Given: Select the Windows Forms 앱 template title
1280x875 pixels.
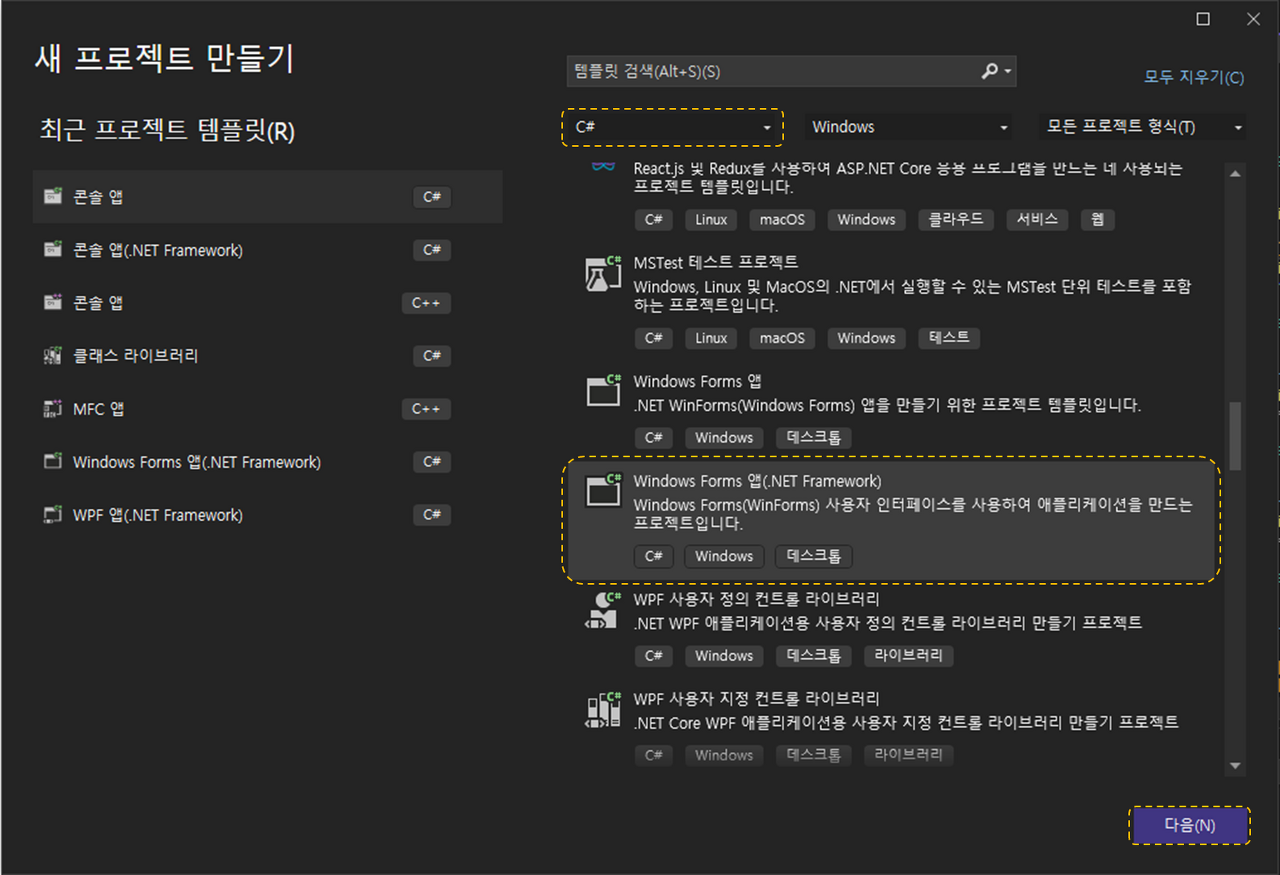Looking at the screenshot, I should pyautogui.click(x=697, y=381).
